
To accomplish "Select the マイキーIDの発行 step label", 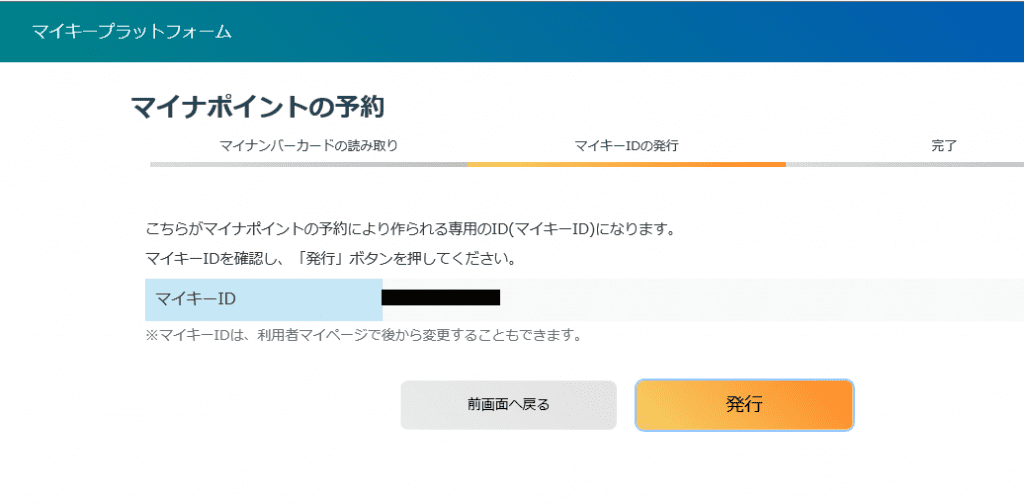I will tap(626, 146).
